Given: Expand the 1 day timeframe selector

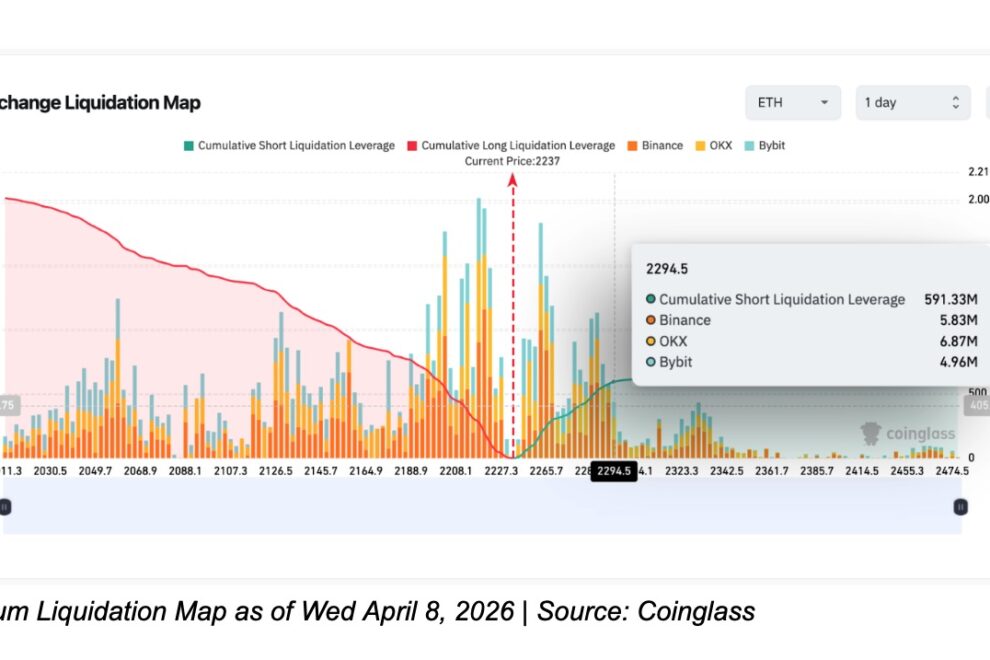Looking at the screenshot, I should click(912, 103).
